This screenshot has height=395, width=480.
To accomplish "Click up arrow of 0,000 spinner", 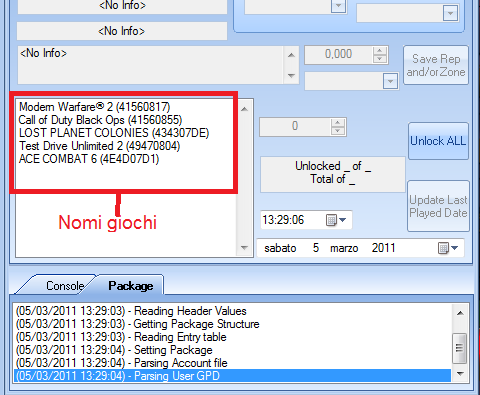I will pyautogui.click(x=380, y=51).
